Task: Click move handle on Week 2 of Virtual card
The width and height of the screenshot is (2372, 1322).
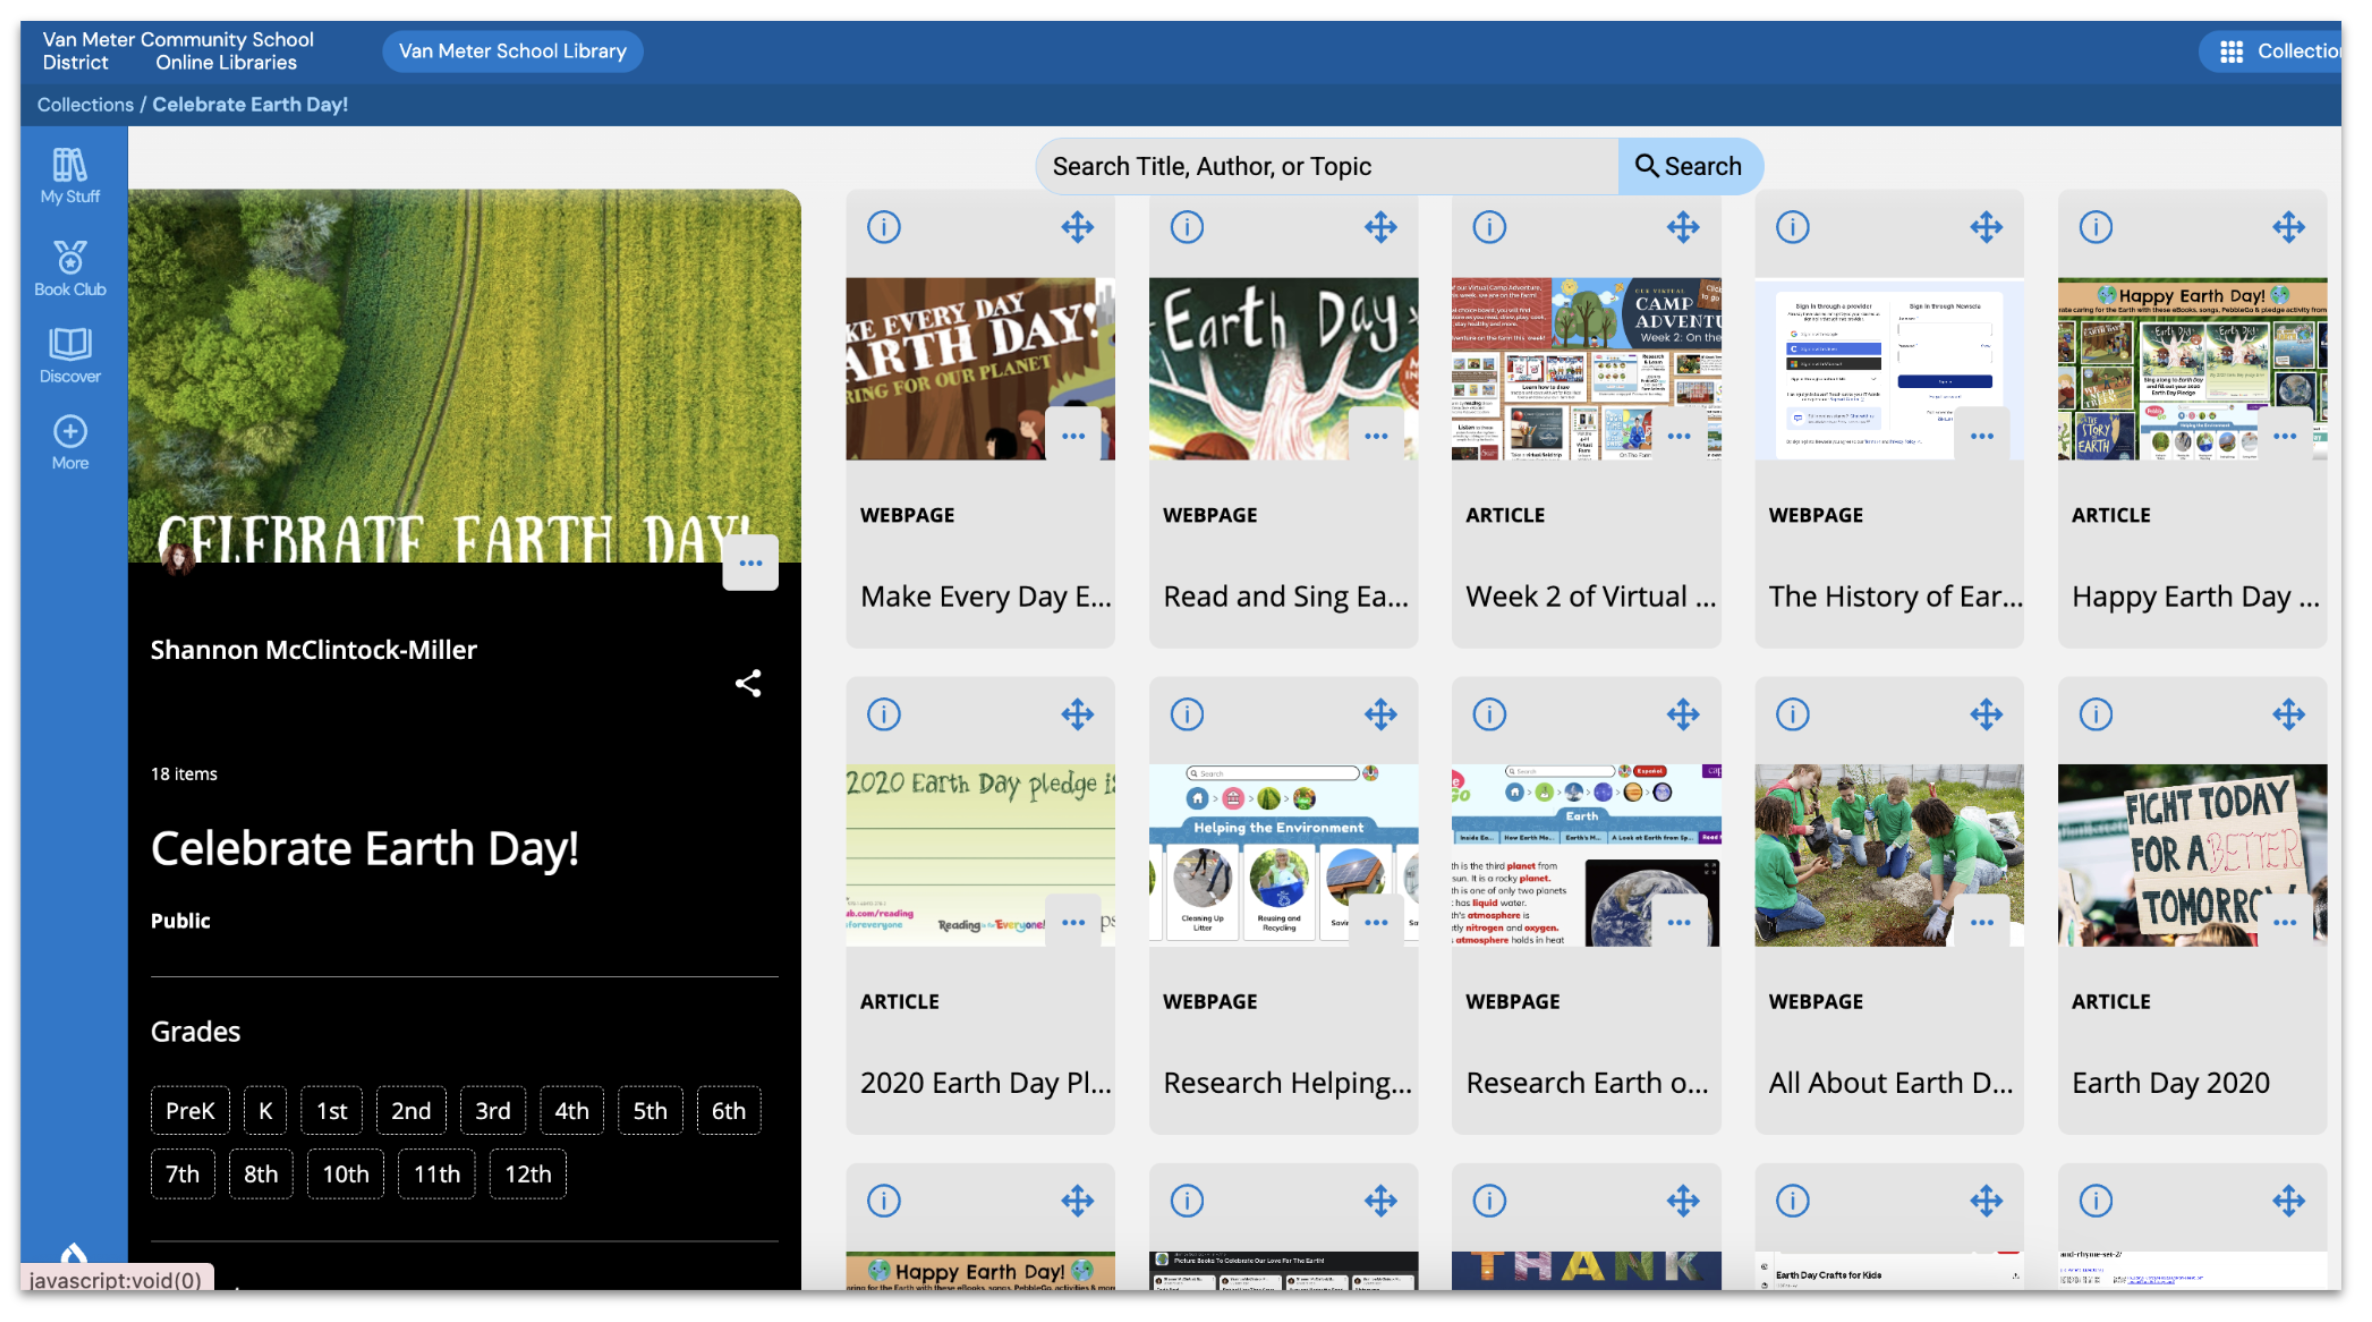Action: tap(1684, 227)
